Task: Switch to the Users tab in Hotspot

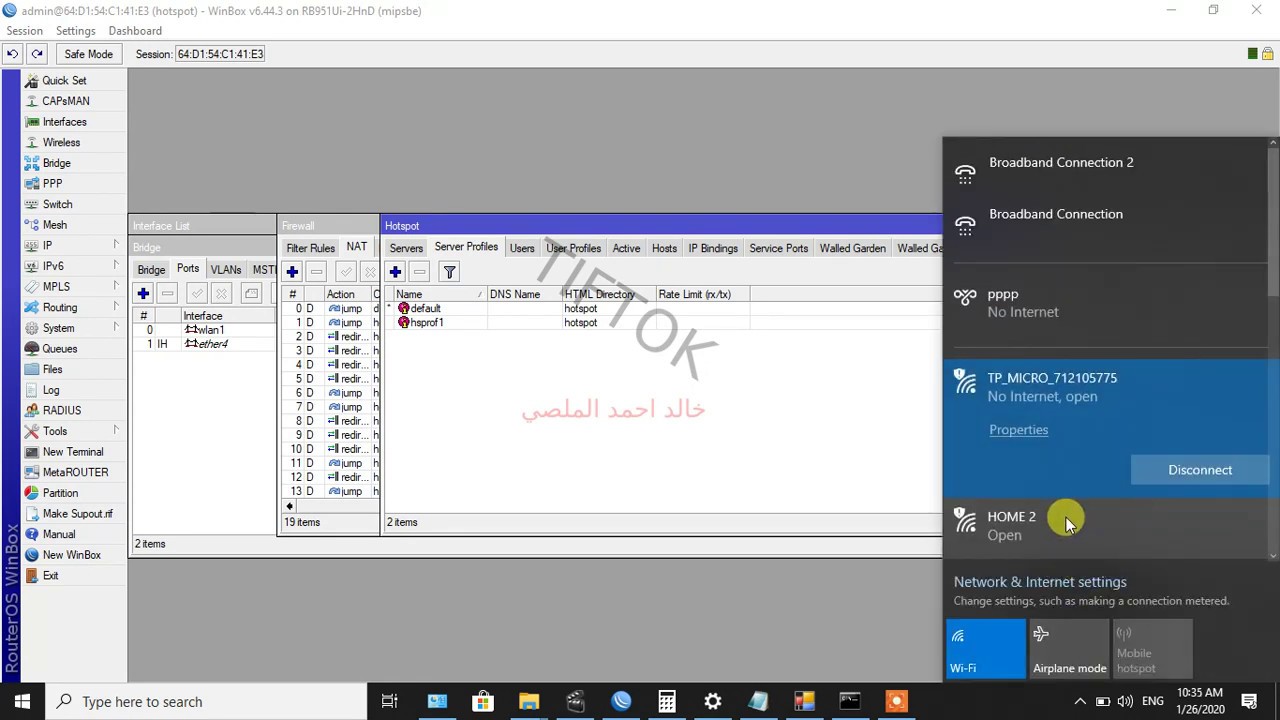Action: pyautogui.click(x=522, y=248)
